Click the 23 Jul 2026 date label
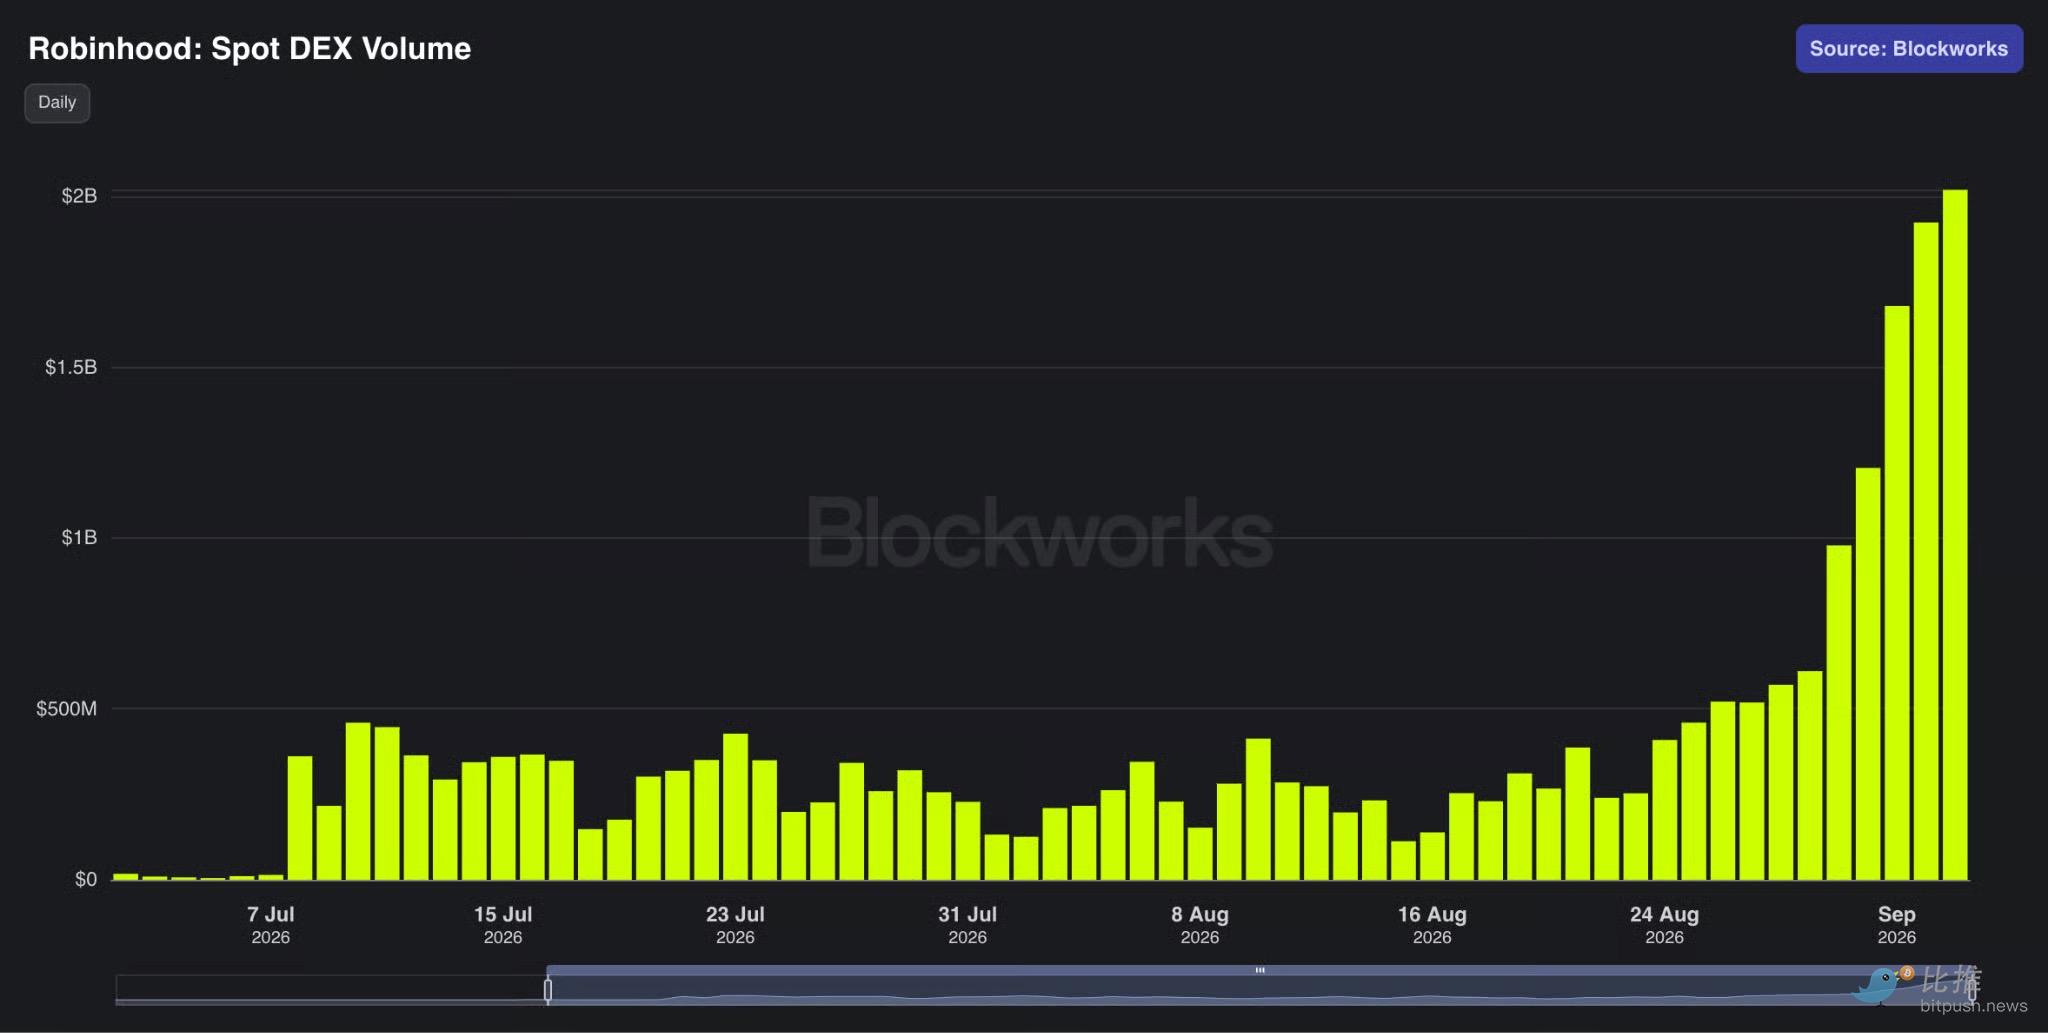This screenshot has width=2048, height=1033. pyautogui.click(x=735, y=925)
